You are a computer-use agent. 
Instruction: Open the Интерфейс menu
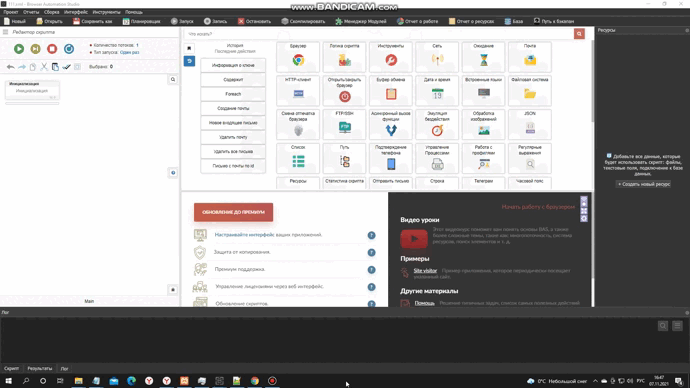[76, 12]
